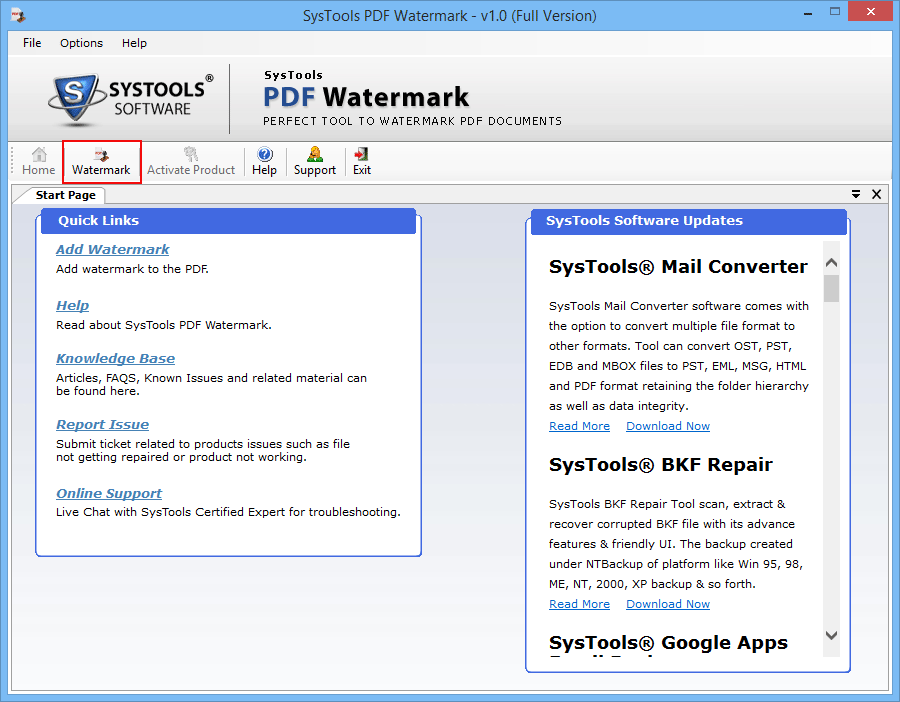Open the Options menu
Viewport: 900px width, 702px height.
point(82,43)
